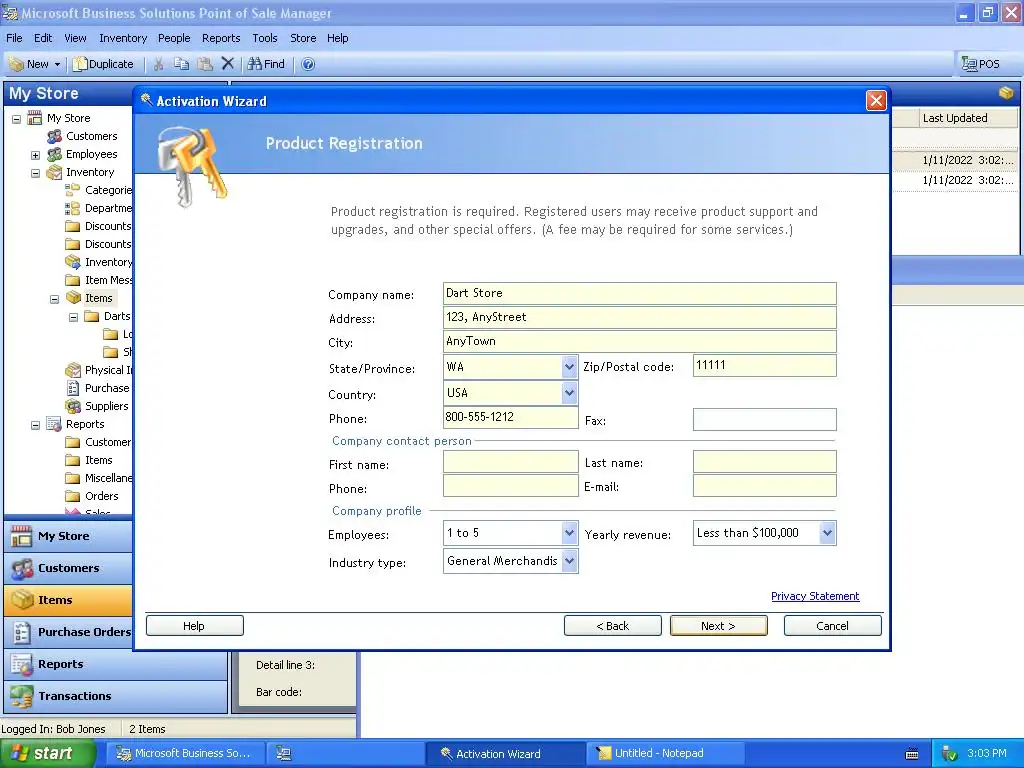Switch to Microsoft Business So... taskbar item

(187, 754)
